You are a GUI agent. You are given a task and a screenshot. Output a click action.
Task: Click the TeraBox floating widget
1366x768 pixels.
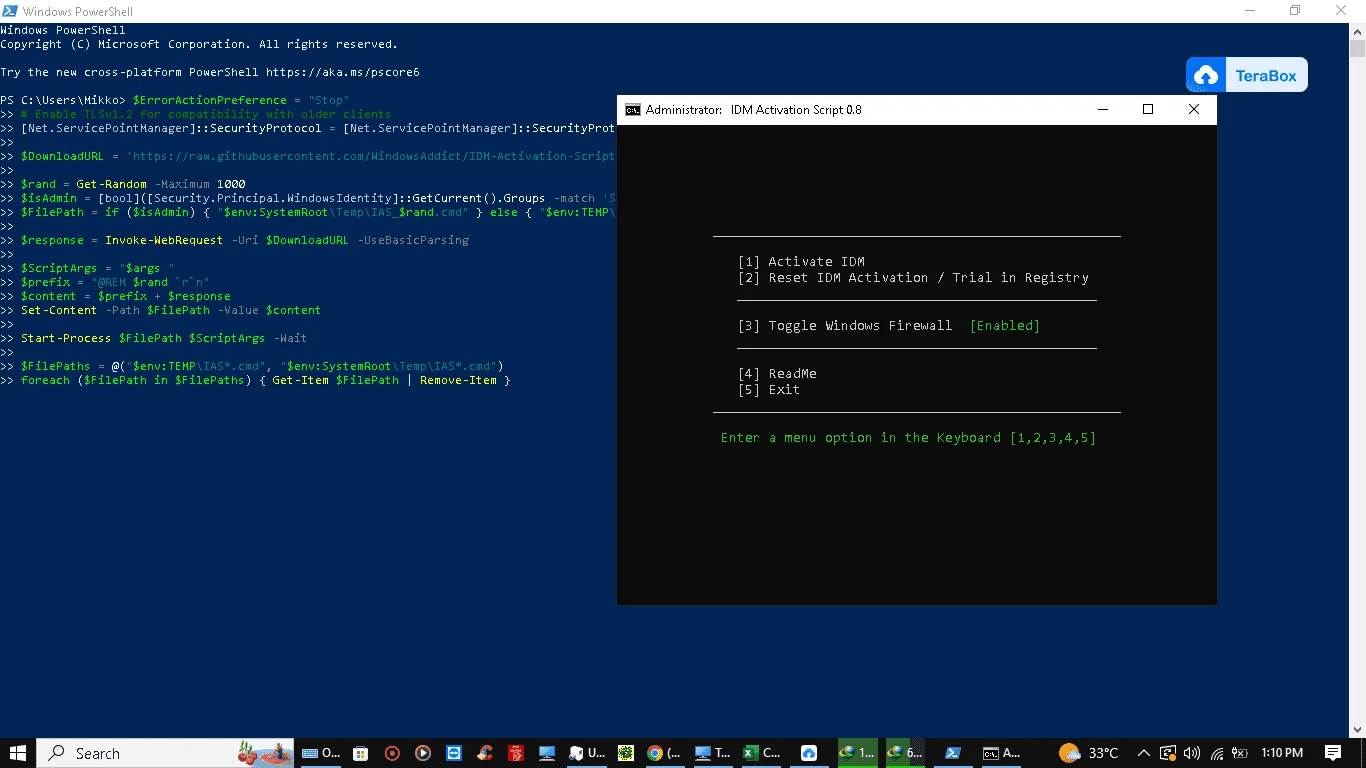[1247, 75]
